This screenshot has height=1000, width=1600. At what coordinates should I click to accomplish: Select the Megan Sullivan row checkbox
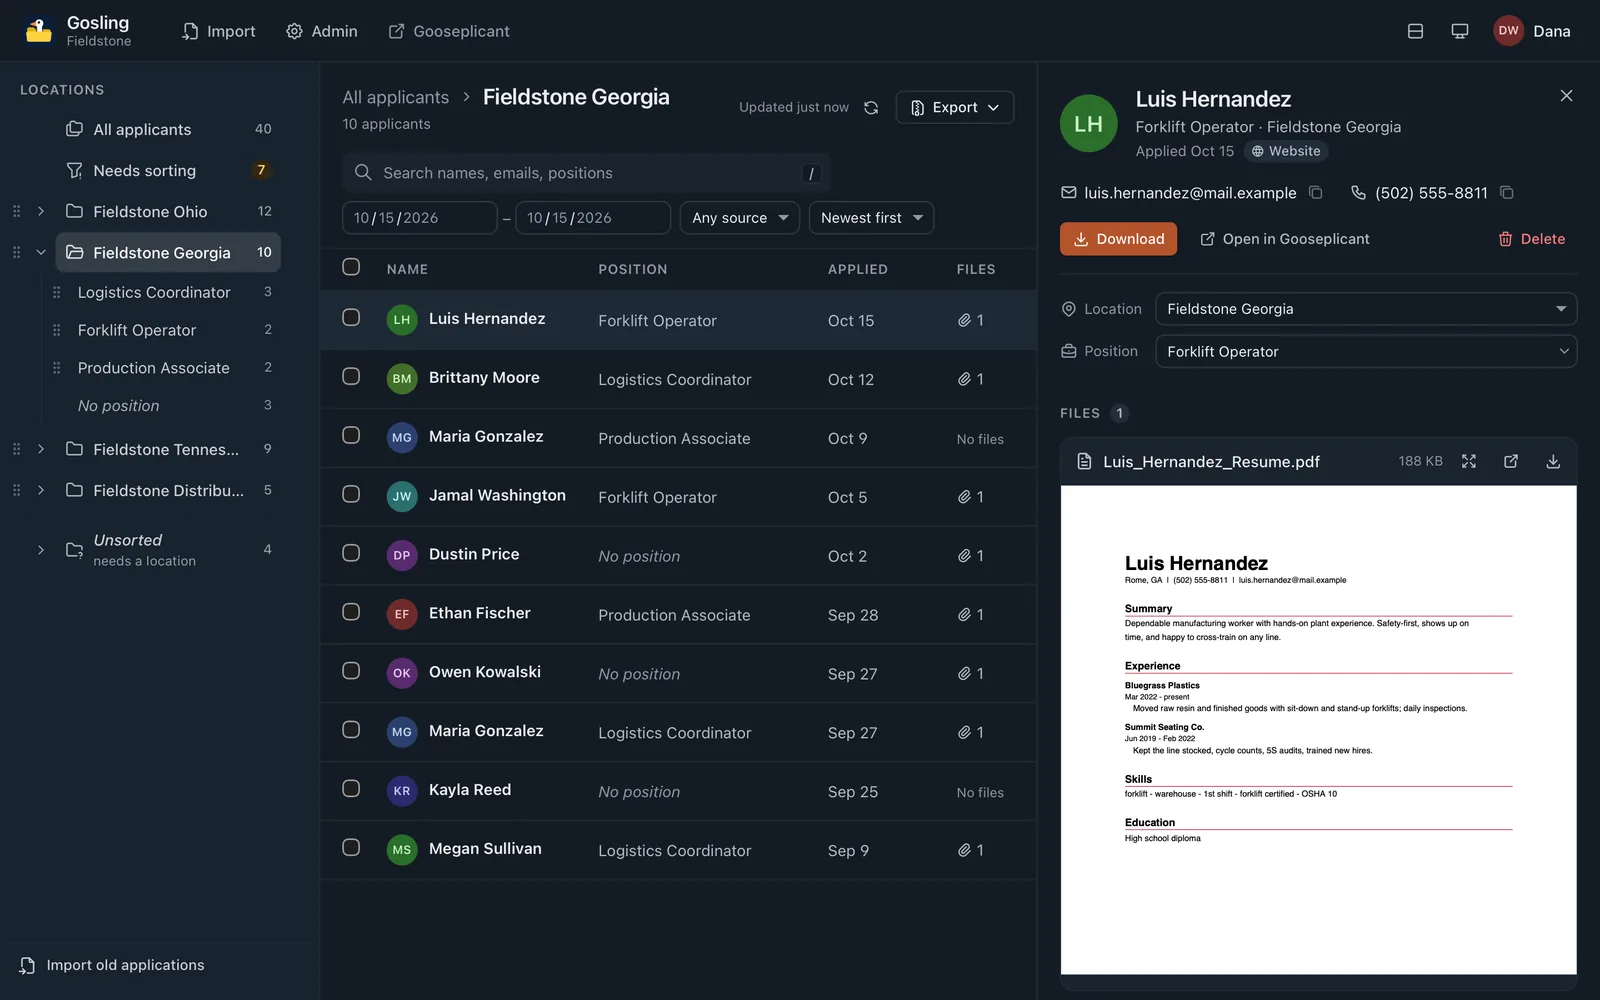[x=351, y=847]
